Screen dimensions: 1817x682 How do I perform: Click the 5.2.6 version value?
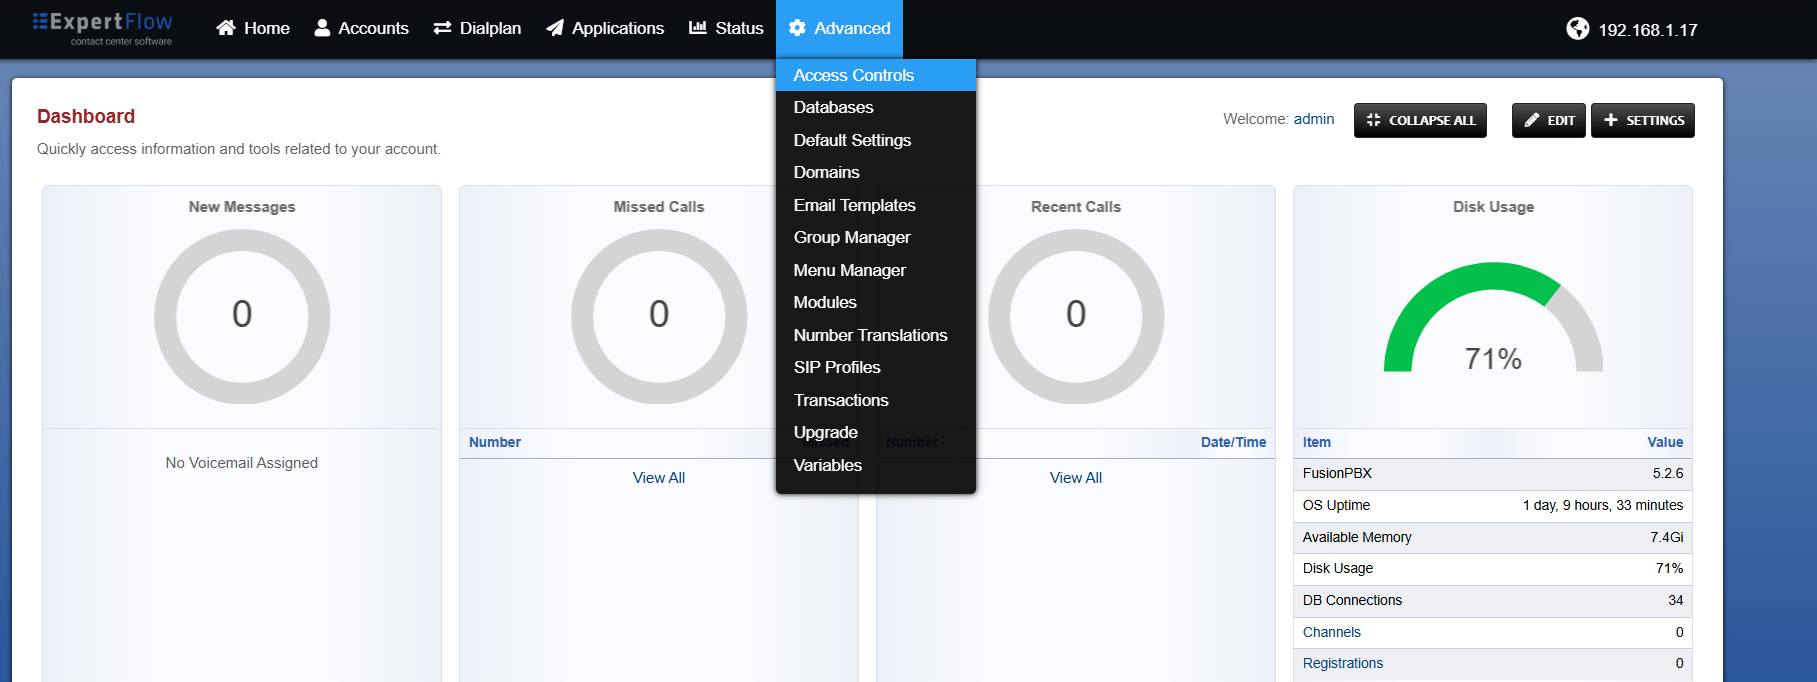pos(1668,473)
